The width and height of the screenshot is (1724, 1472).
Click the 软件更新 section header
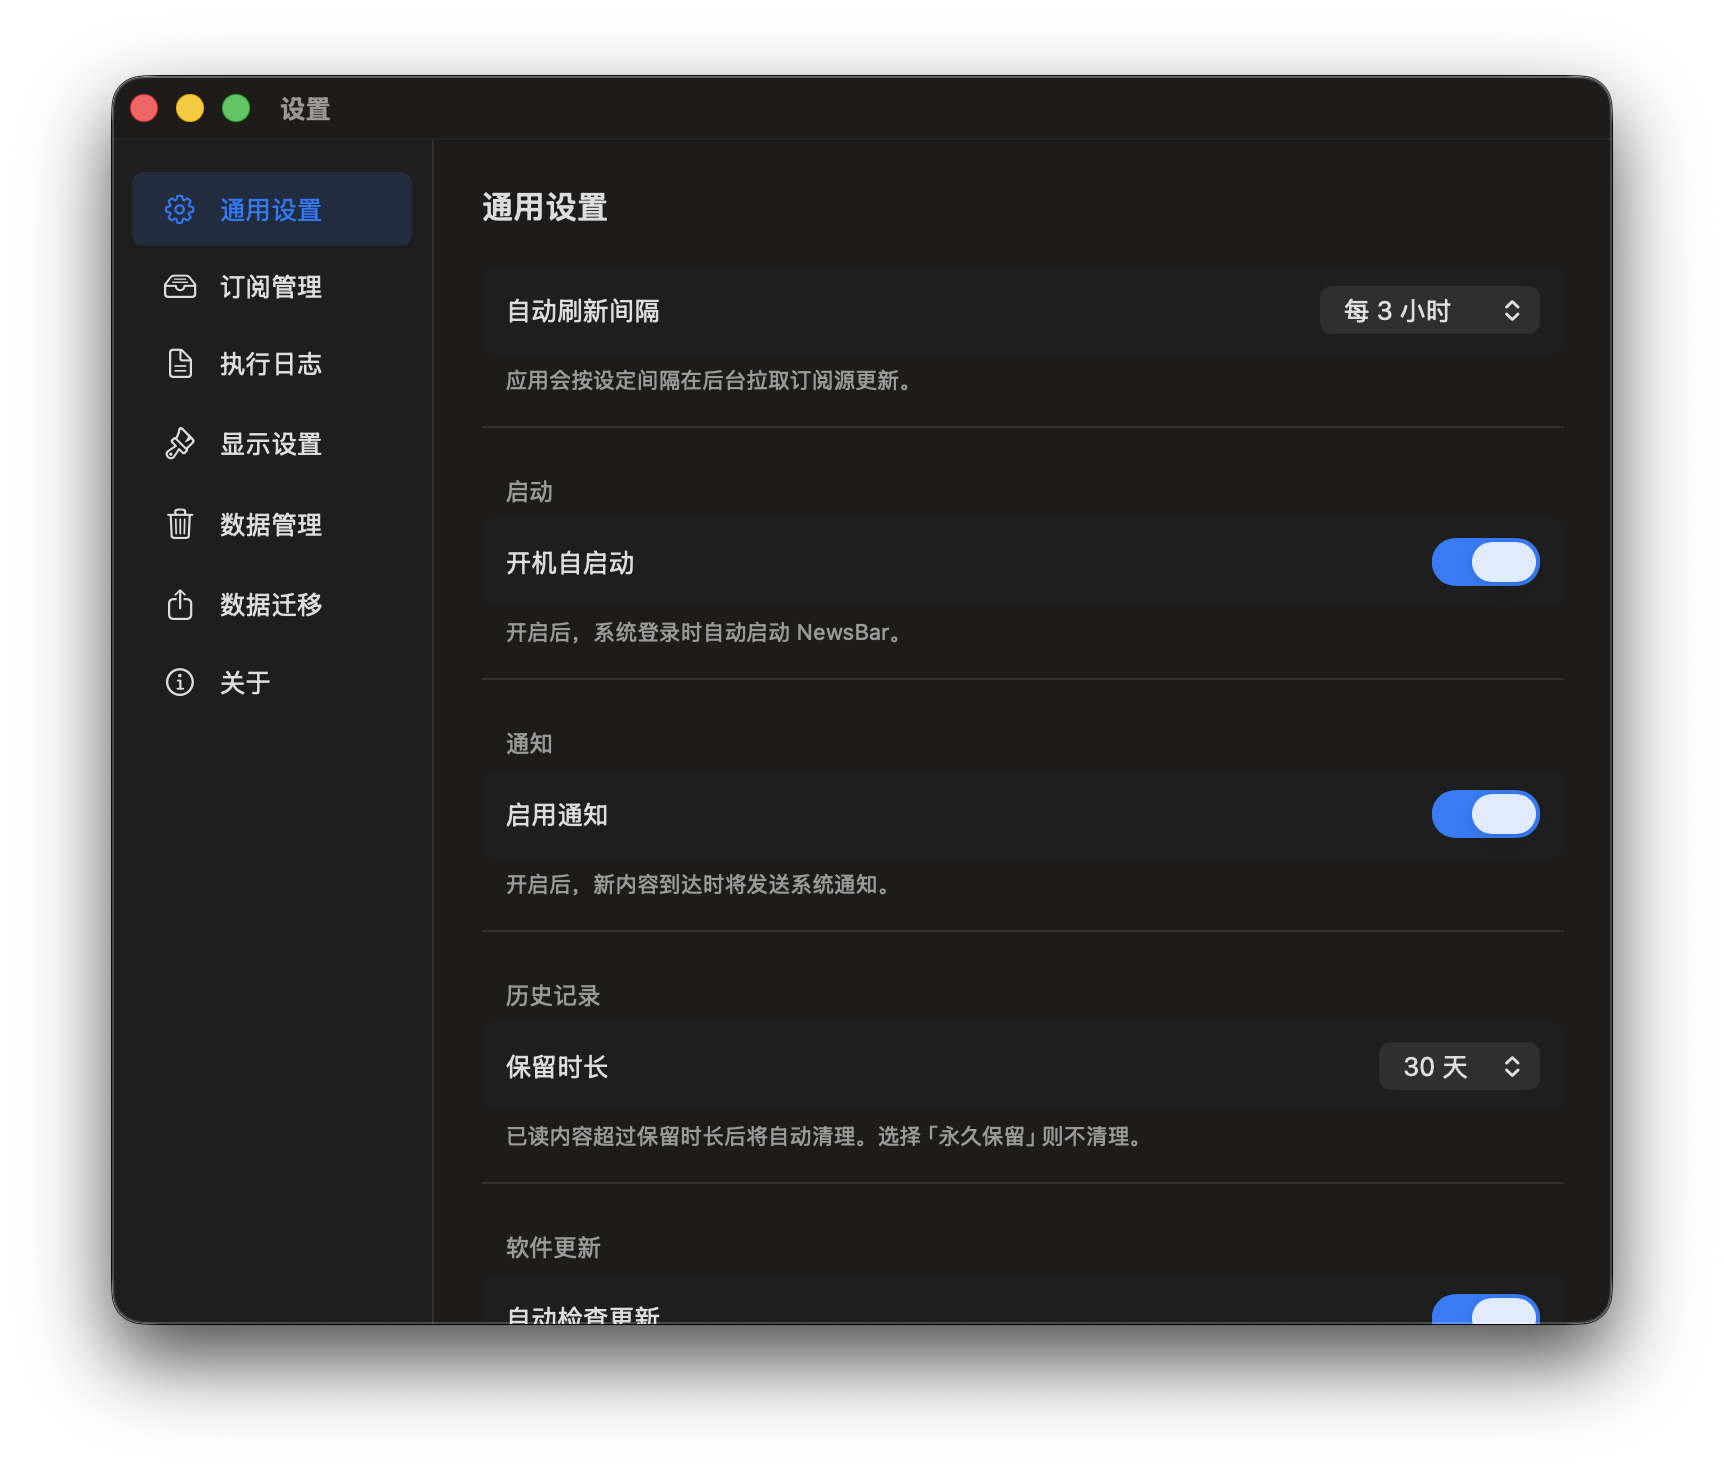[x=553, y=1247]
